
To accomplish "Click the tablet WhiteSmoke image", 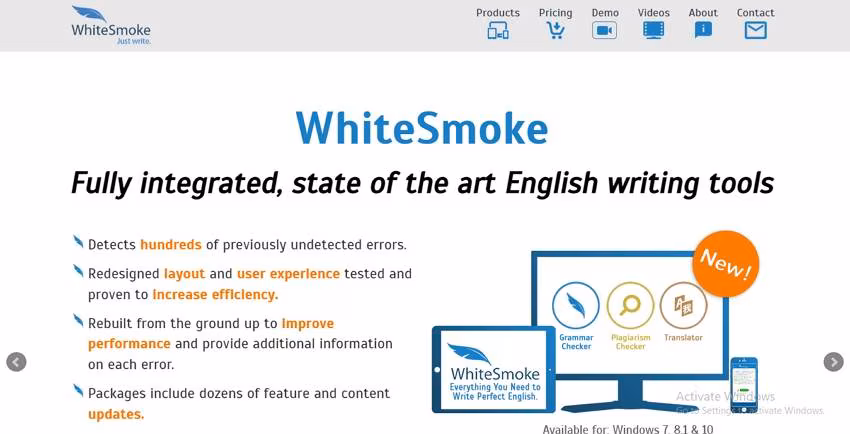I will coord(493,370).
